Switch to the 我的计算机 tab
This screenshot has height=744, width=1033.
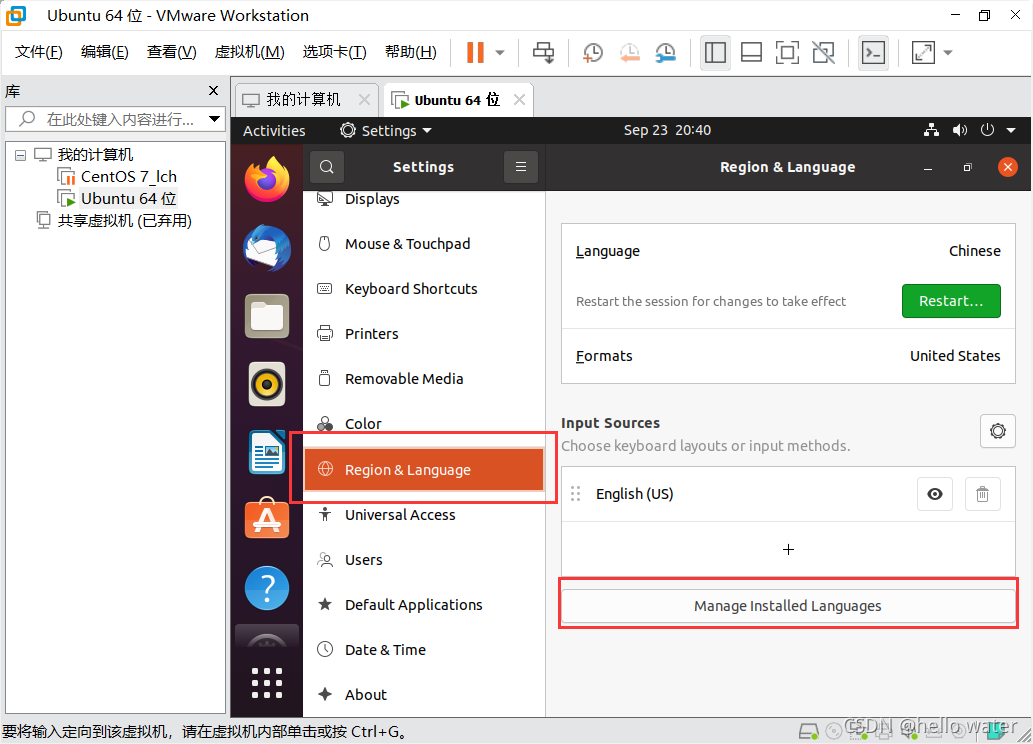pos(303,100)
